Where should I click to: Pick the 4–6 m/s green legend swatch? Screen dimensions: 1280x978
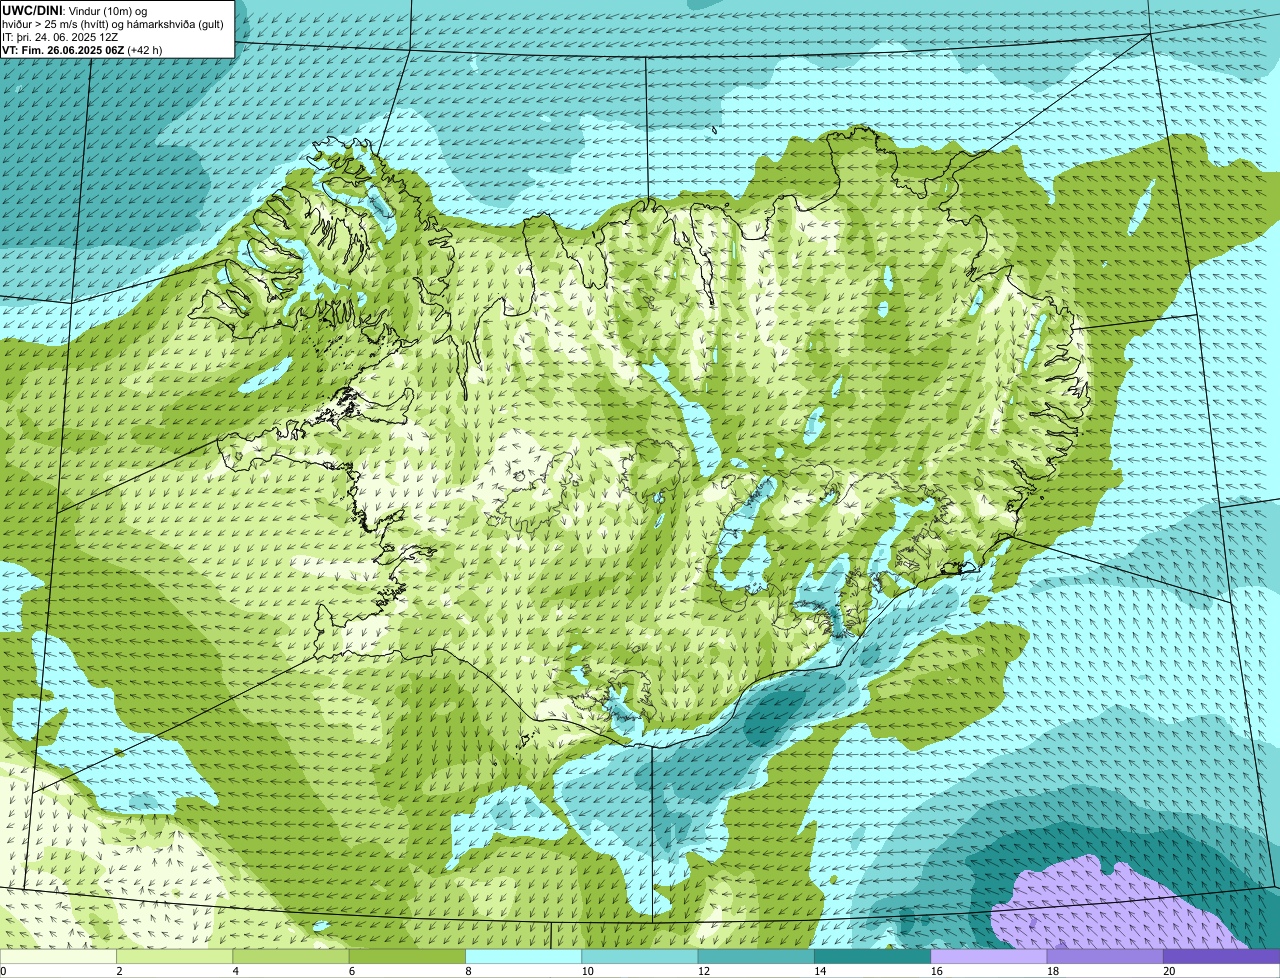pos(291,957)
